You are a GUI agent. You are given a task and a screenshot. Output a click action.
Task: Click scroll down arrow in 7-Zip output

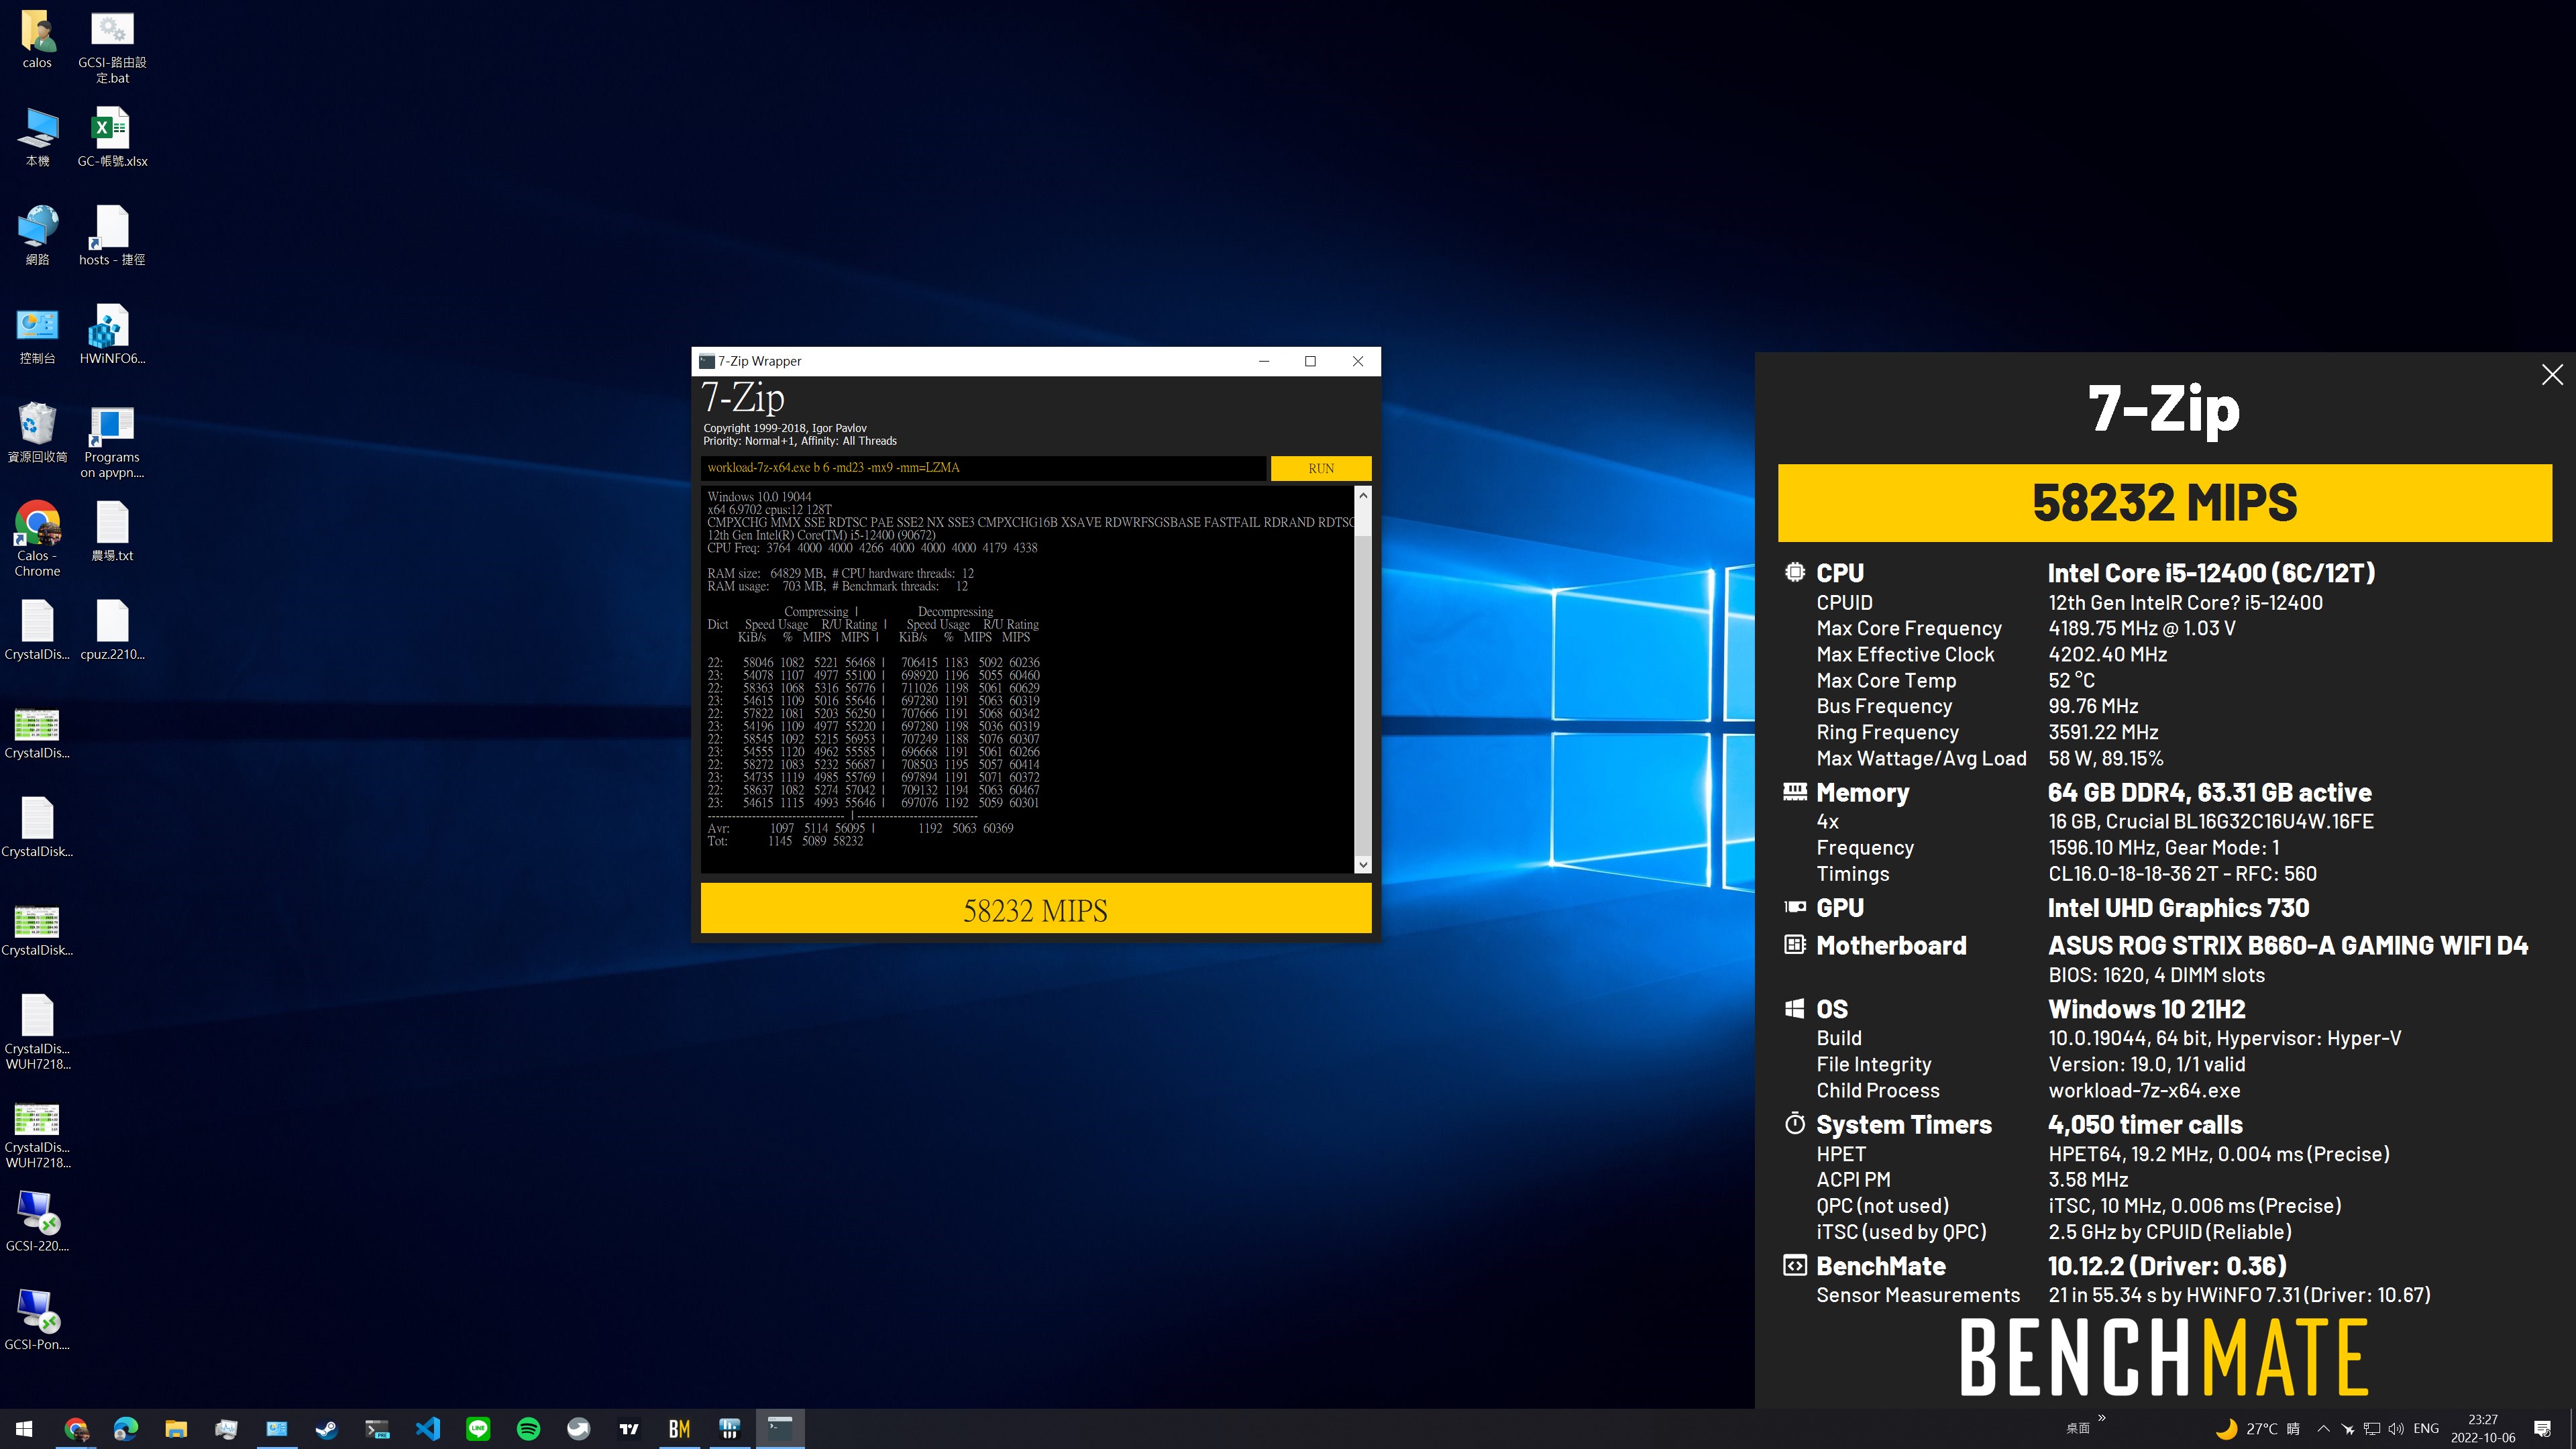click(1362, 864)
